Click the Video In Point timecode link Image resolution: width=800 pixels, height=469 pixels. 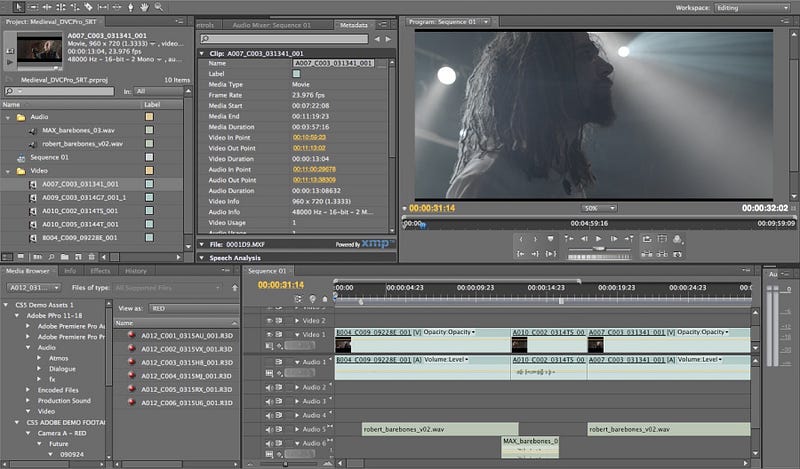(309, 137)
